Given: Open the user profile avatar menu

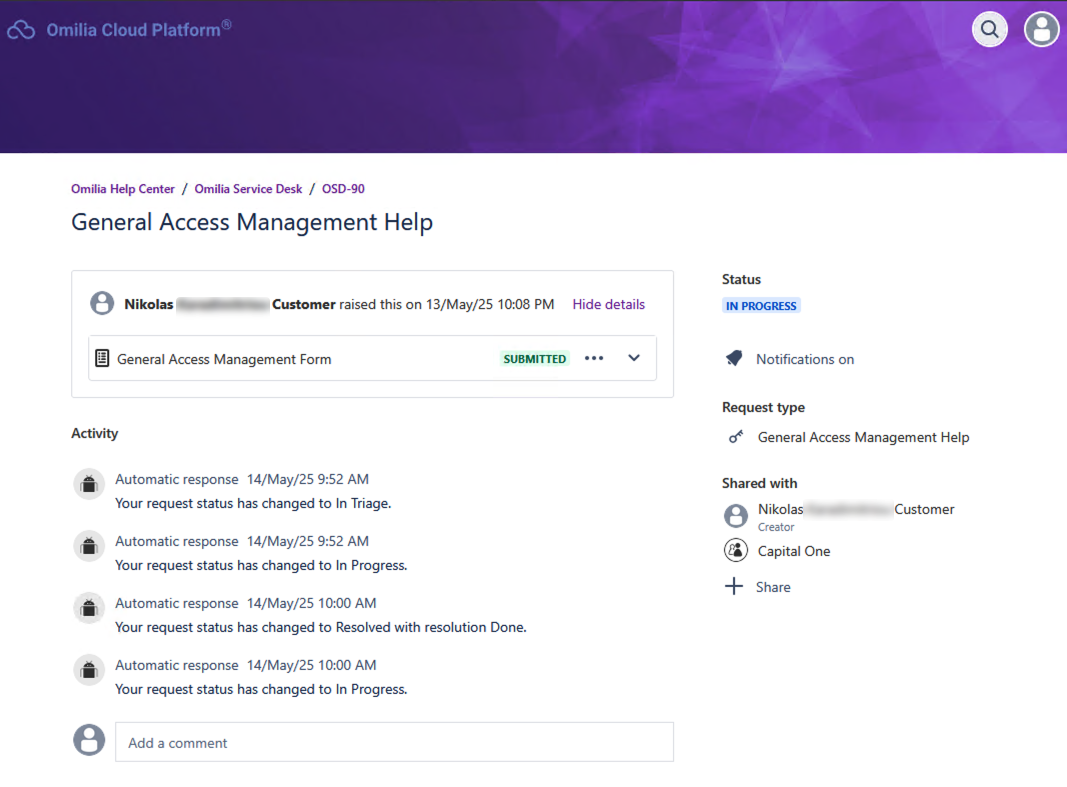Looking at the screenshot, I should click(1041, 29).
